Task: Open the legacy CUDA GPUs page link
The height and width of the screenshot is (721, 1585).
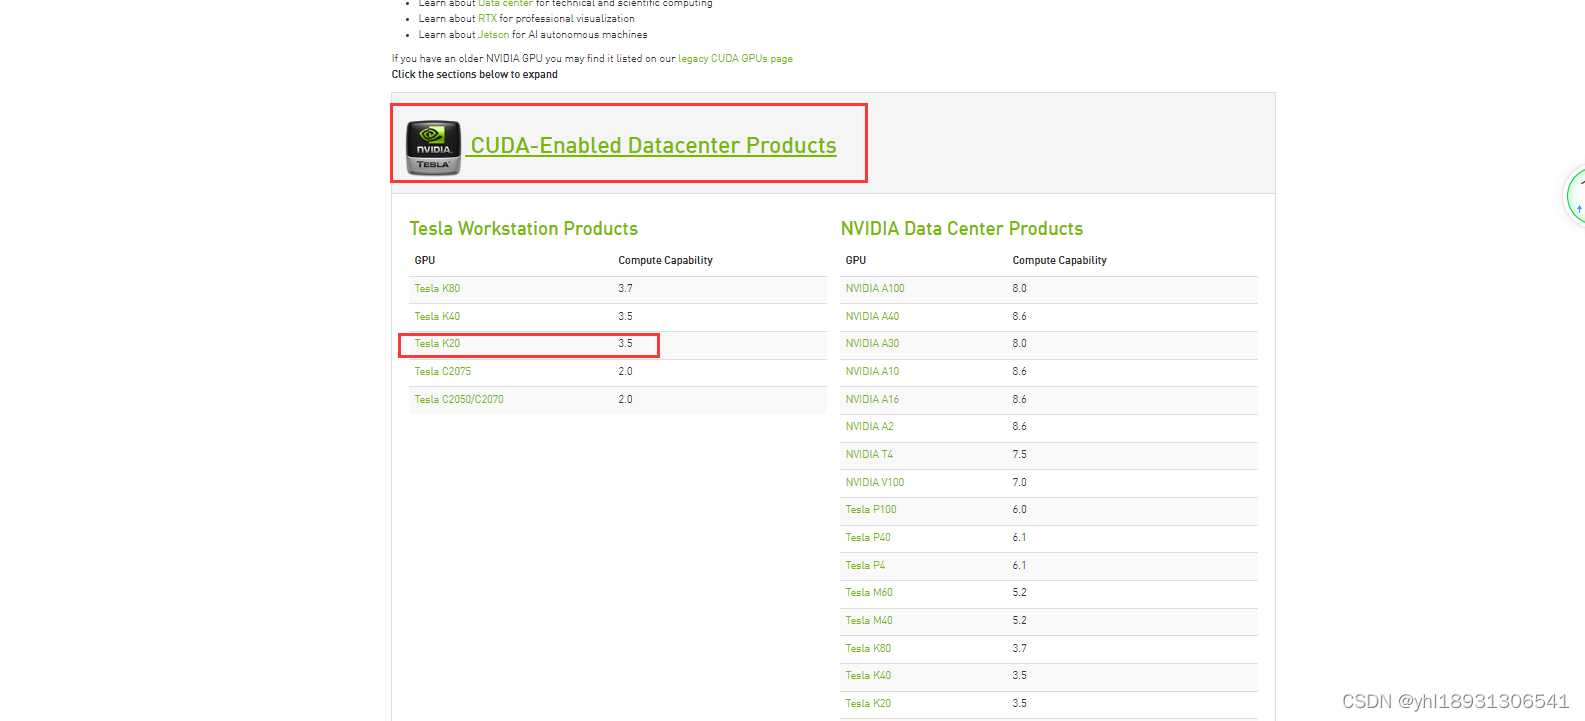Action: [x=735, y=59]
